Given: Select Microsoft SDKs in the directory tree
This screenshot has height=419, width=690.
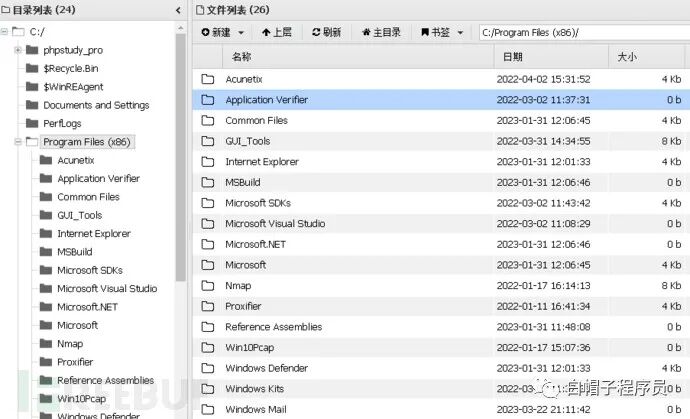Looking at the screenshot, I should tap(90, 270).
